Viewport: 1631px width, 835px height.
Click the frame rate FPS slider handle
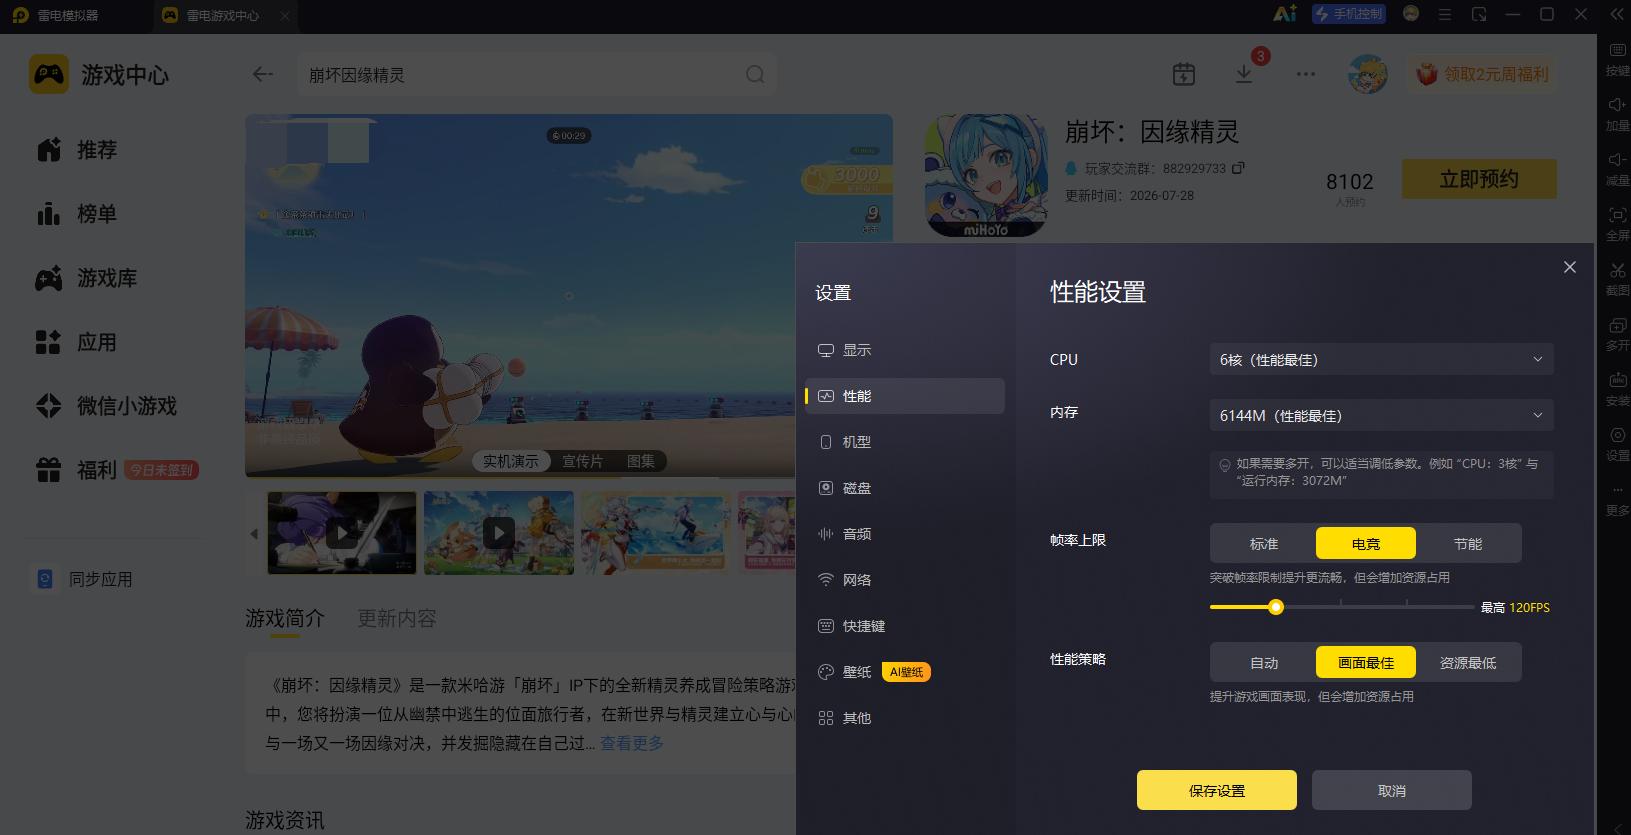coord(1276,607)
